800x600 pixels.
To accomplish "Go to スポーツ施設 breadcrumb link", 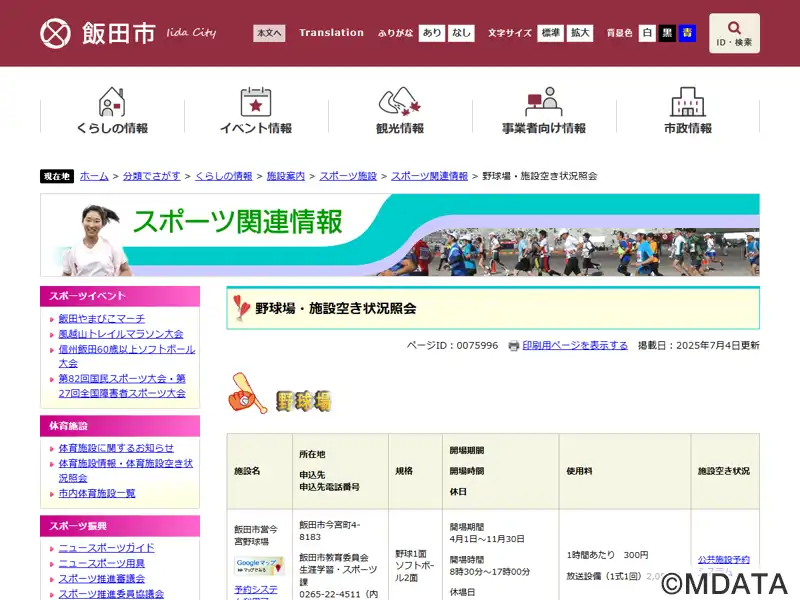I will click(x=348, y=176).
